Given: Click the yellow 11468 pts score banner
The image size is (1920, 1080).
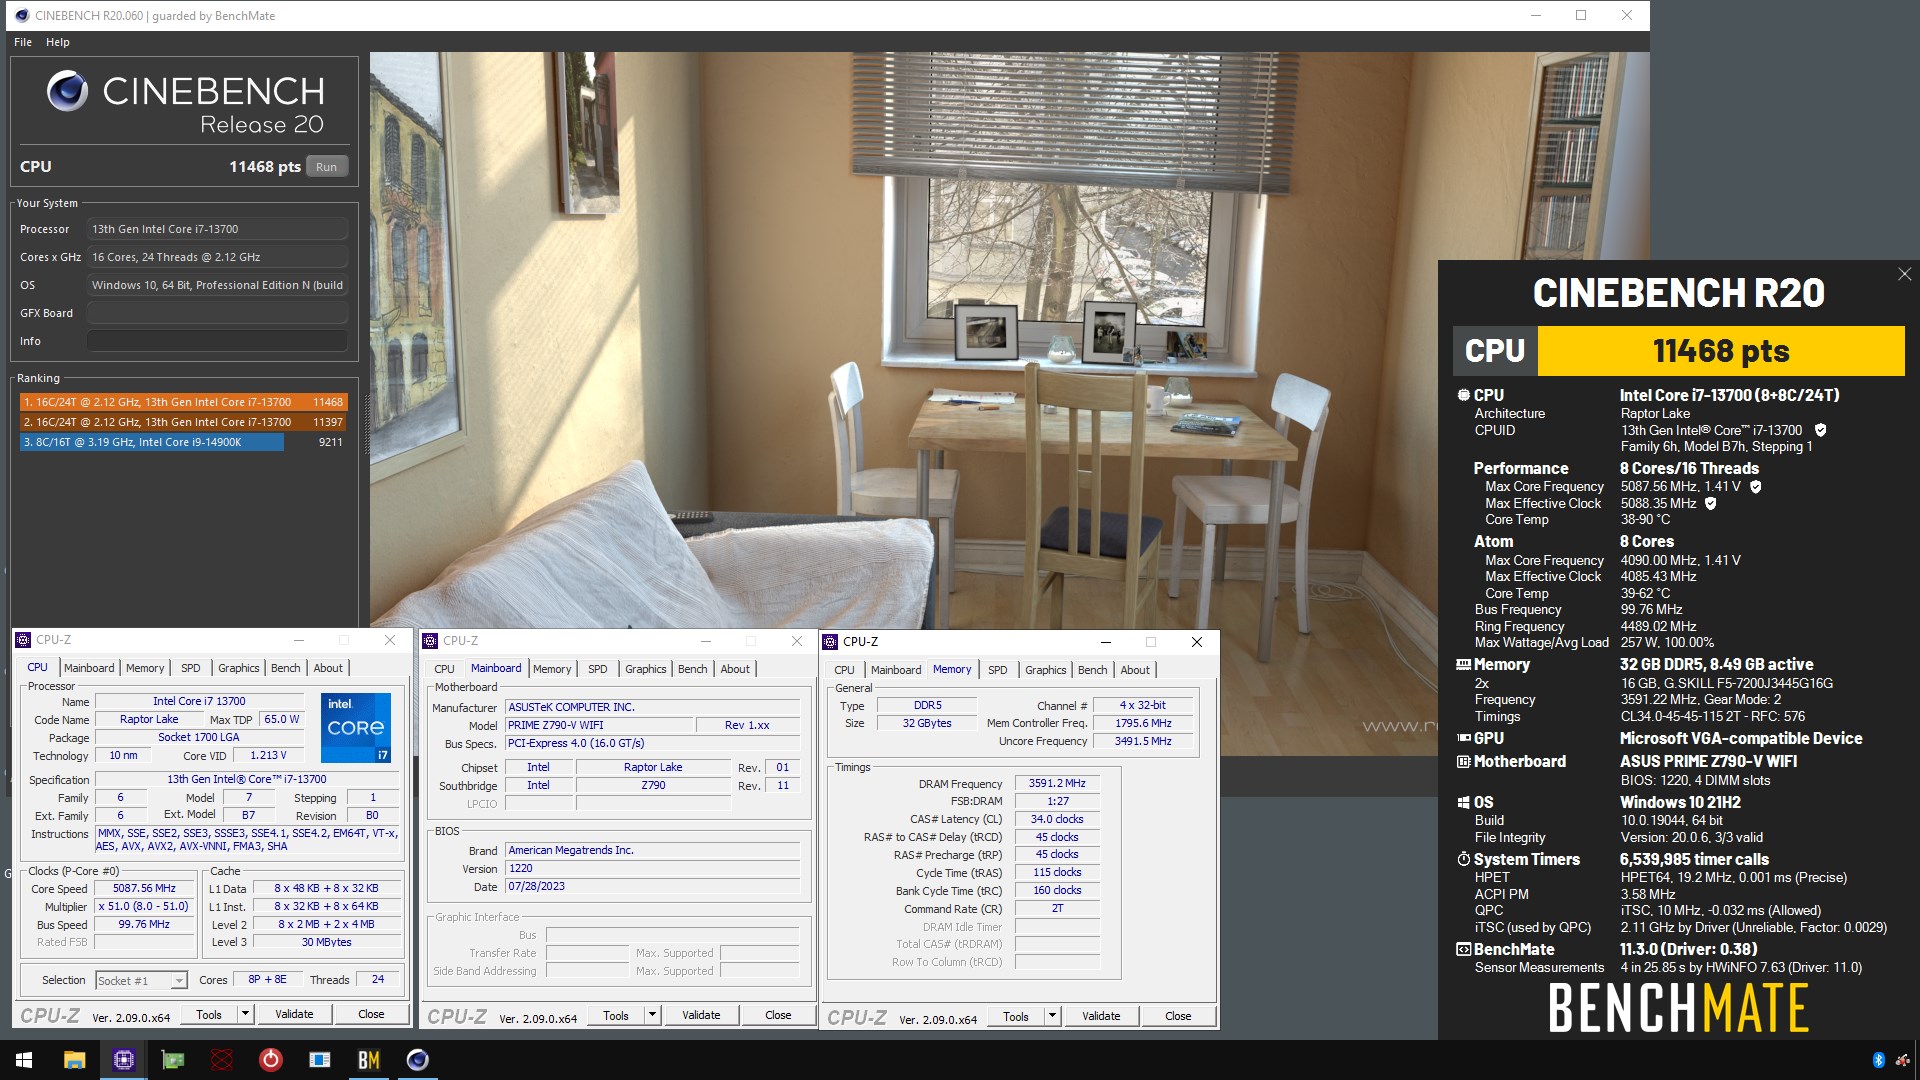Looking at the screenshot, I should coord(1720,351).
